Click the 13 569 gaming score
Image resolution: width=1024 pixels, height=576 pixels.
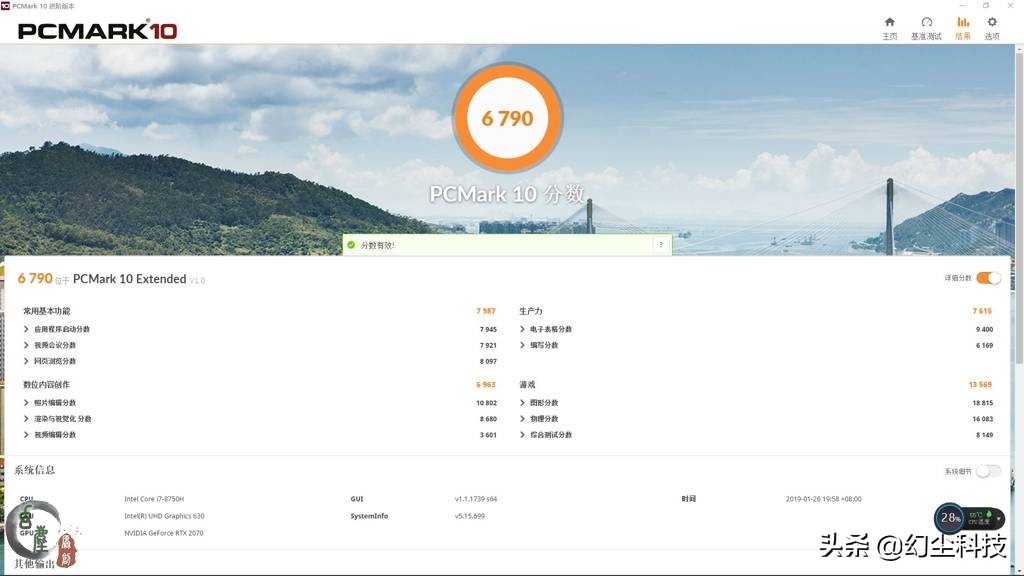(x=980, y=385)
